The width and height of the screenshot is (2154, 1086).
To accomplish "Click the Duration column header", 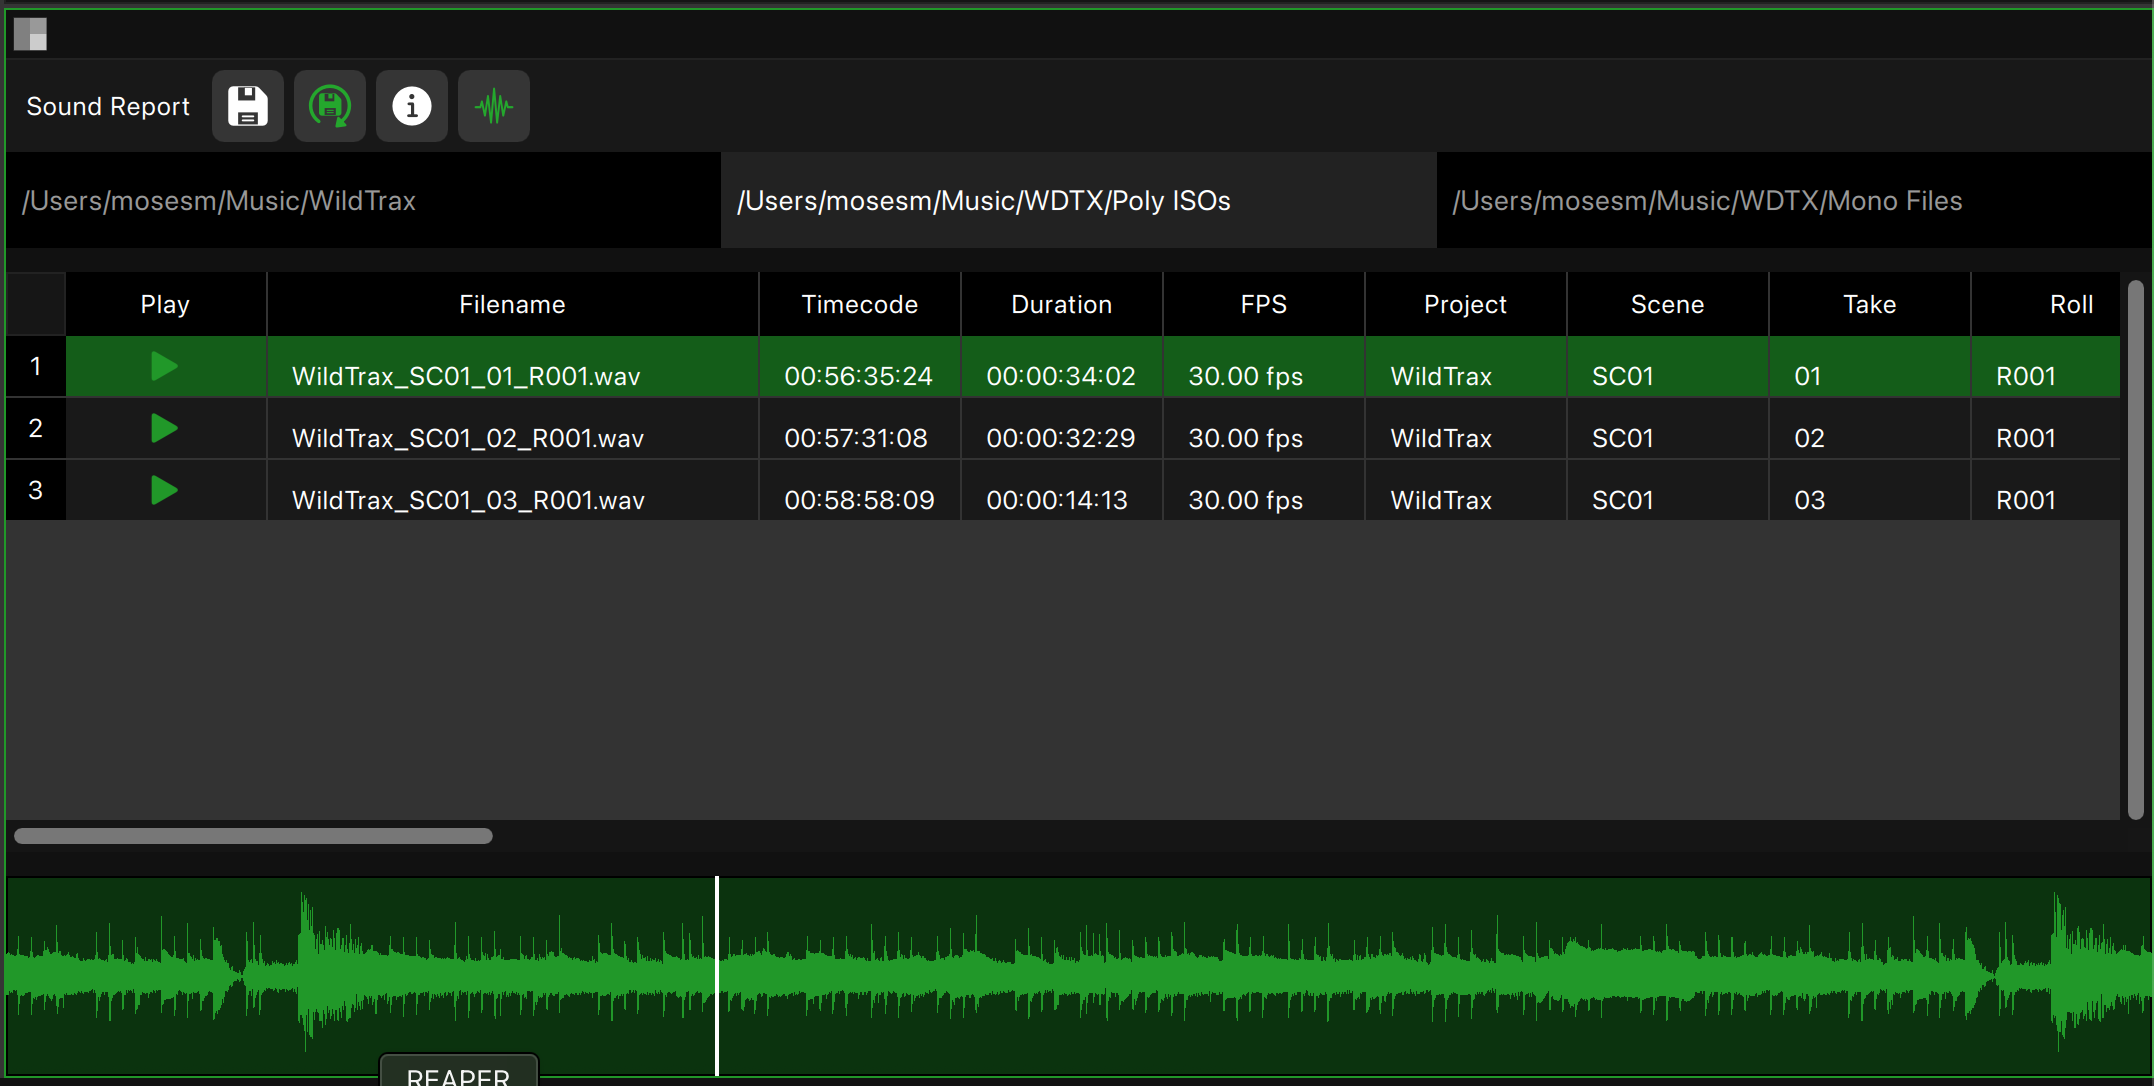I will pyautogui.click(x=1061, y=304).
